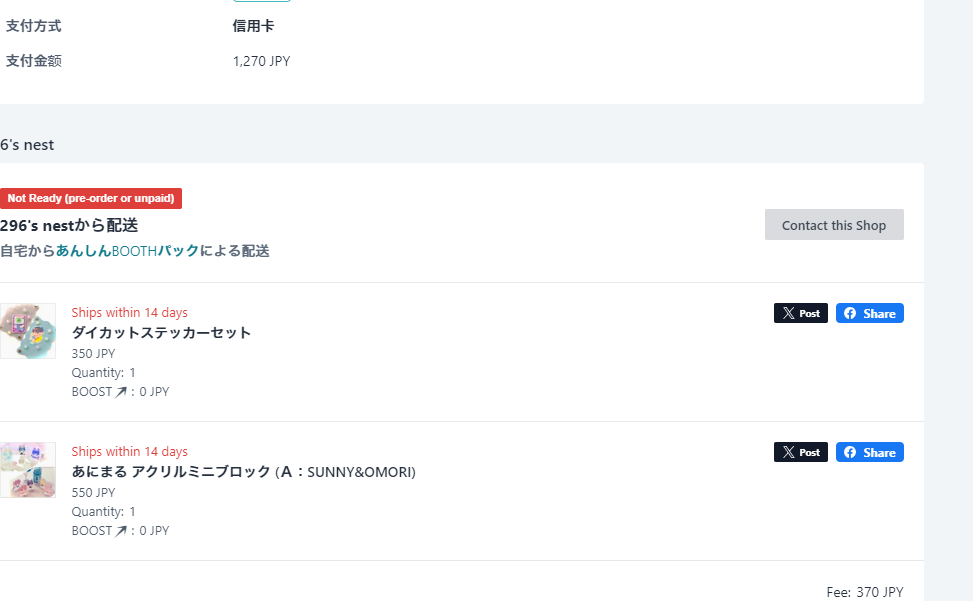Viewport: 973px width, 601px height.
Task: Click the 296's nestから配送 heading
Action: [x=69, y=225]
